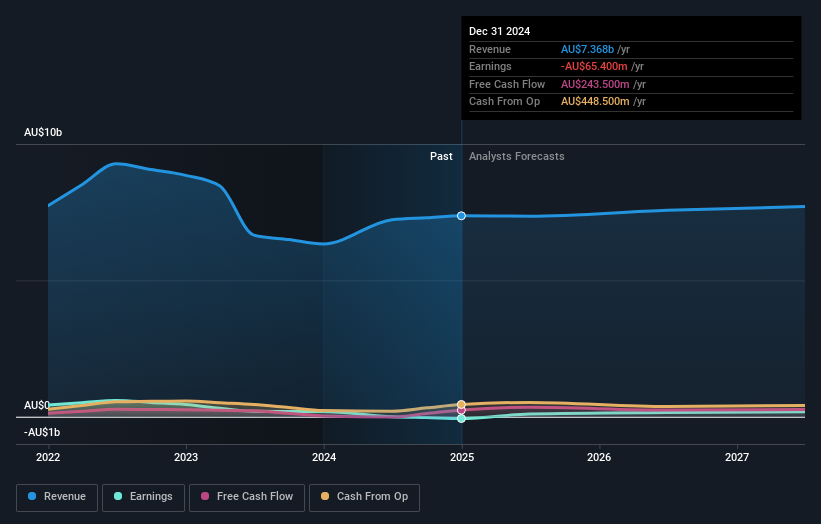Click the pink Free Cash Flow marker at 2025

[x=461, y=411]
